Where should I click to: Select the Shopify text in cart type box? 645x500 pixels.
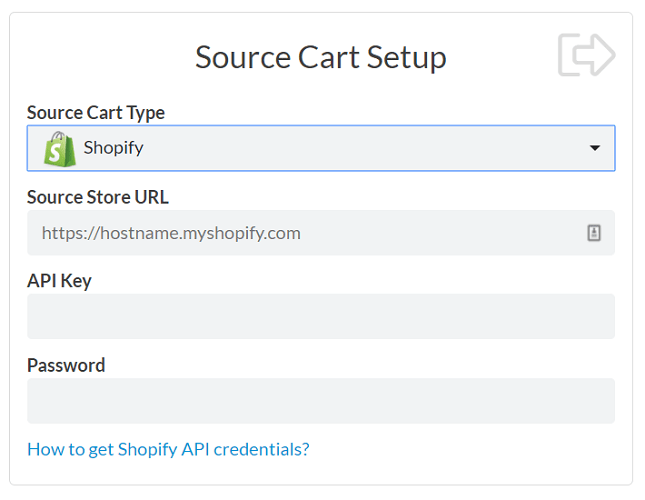pos(113,148)
